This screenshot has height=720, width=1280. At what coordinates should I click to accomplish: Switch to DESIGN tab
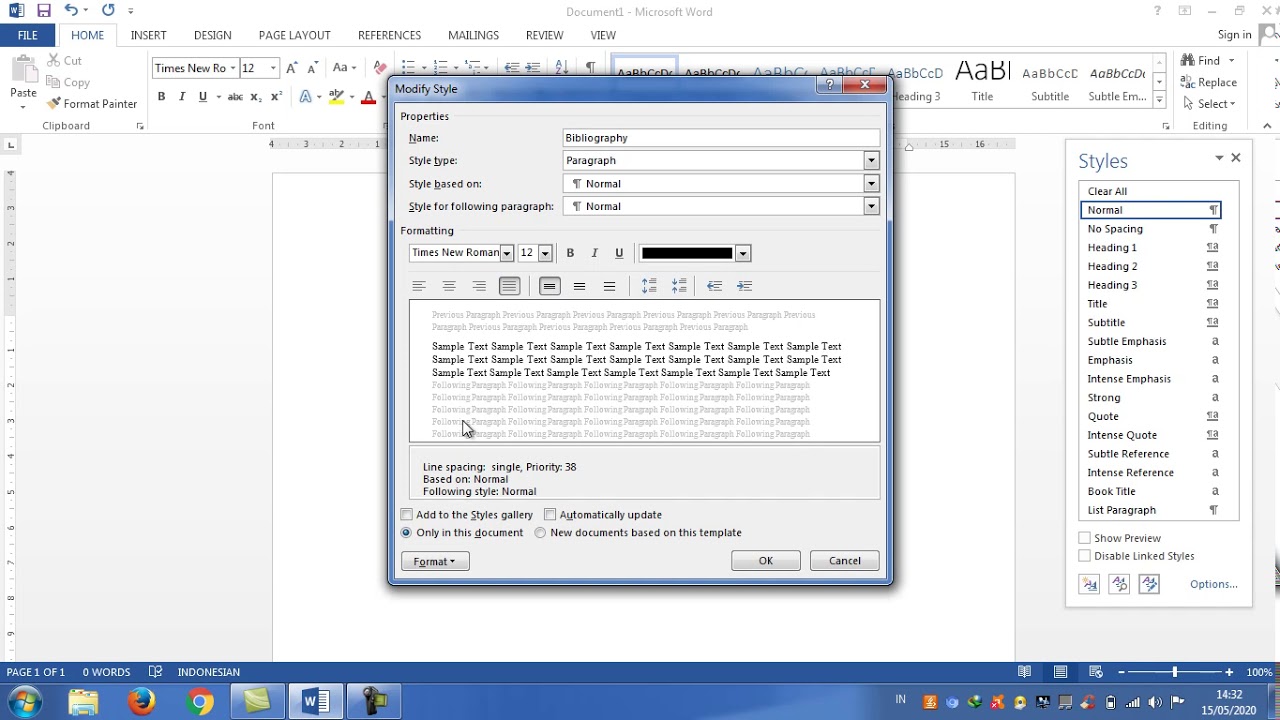coord(212,35)
